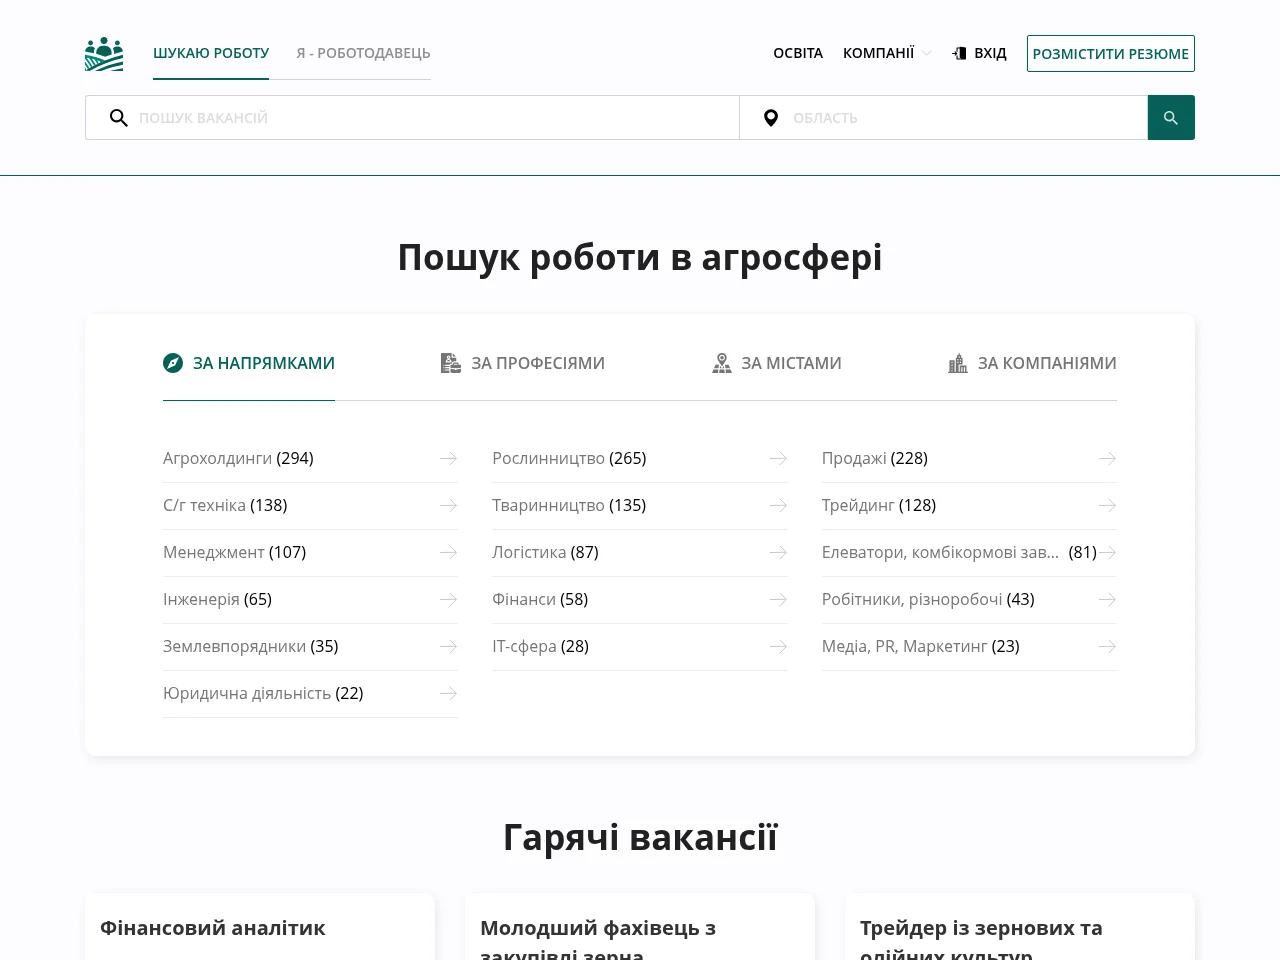Open the Трейдер із зернових vacancy card
The height and width of the screenshot is (960, 1280).
tap(1020, 927)
